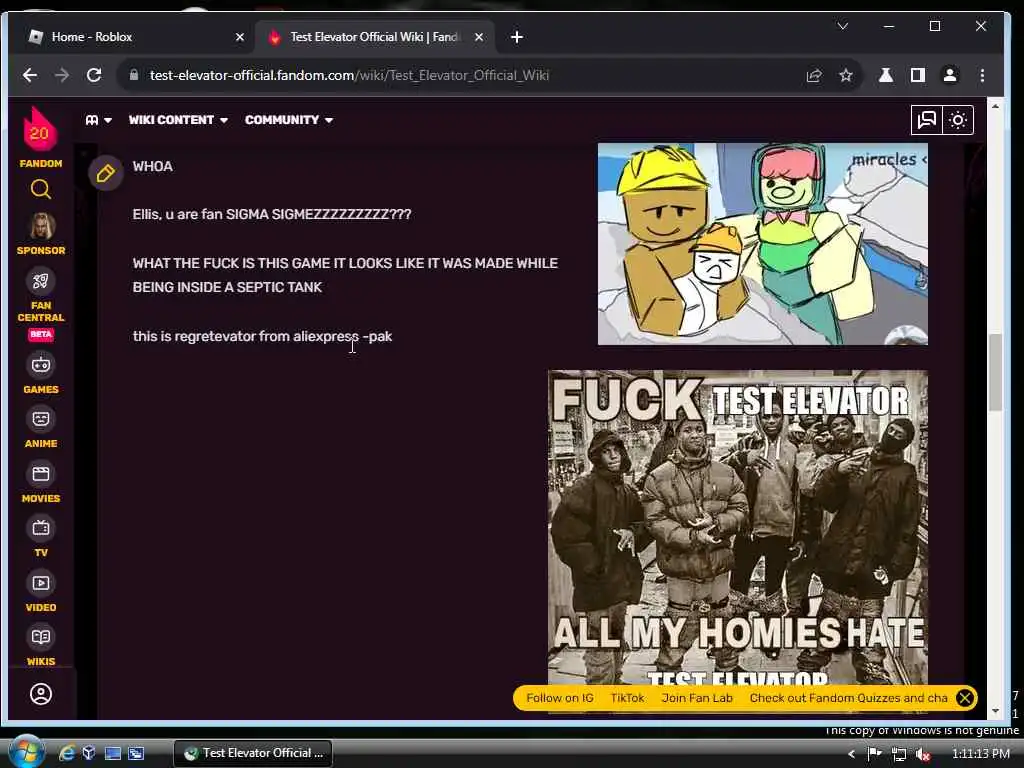The width and height of the screenshot is (1024, 768).
Task: Open the VirtualBox cube taskbar icon
Action: point(89,753)
